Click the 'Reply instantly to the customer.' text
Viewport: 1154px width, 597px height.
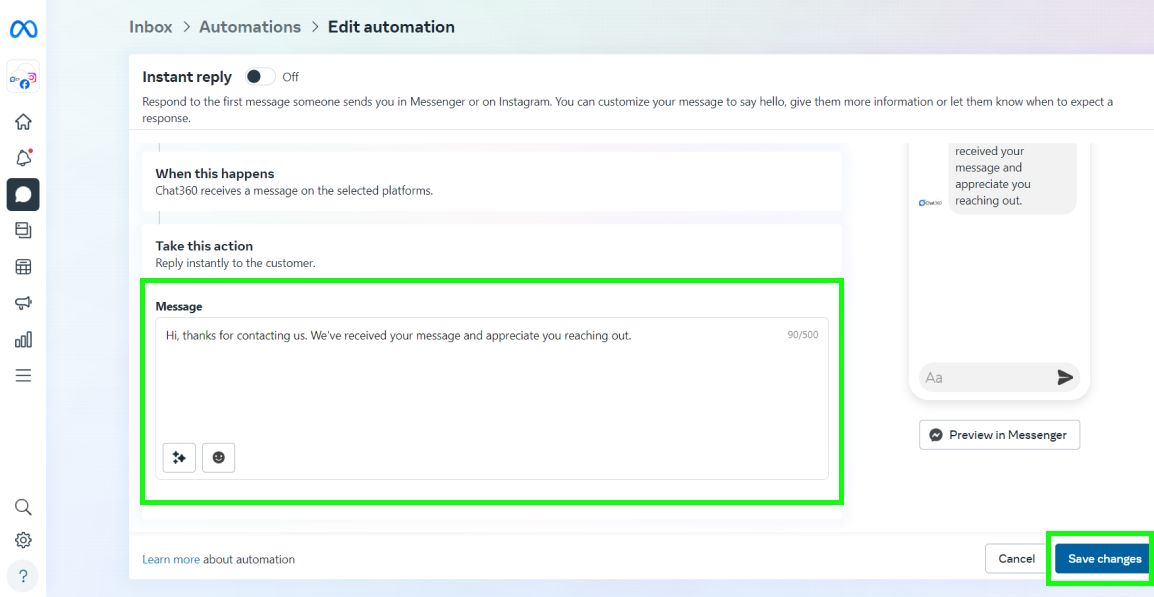pyautogui.click(x=236, y=263)
